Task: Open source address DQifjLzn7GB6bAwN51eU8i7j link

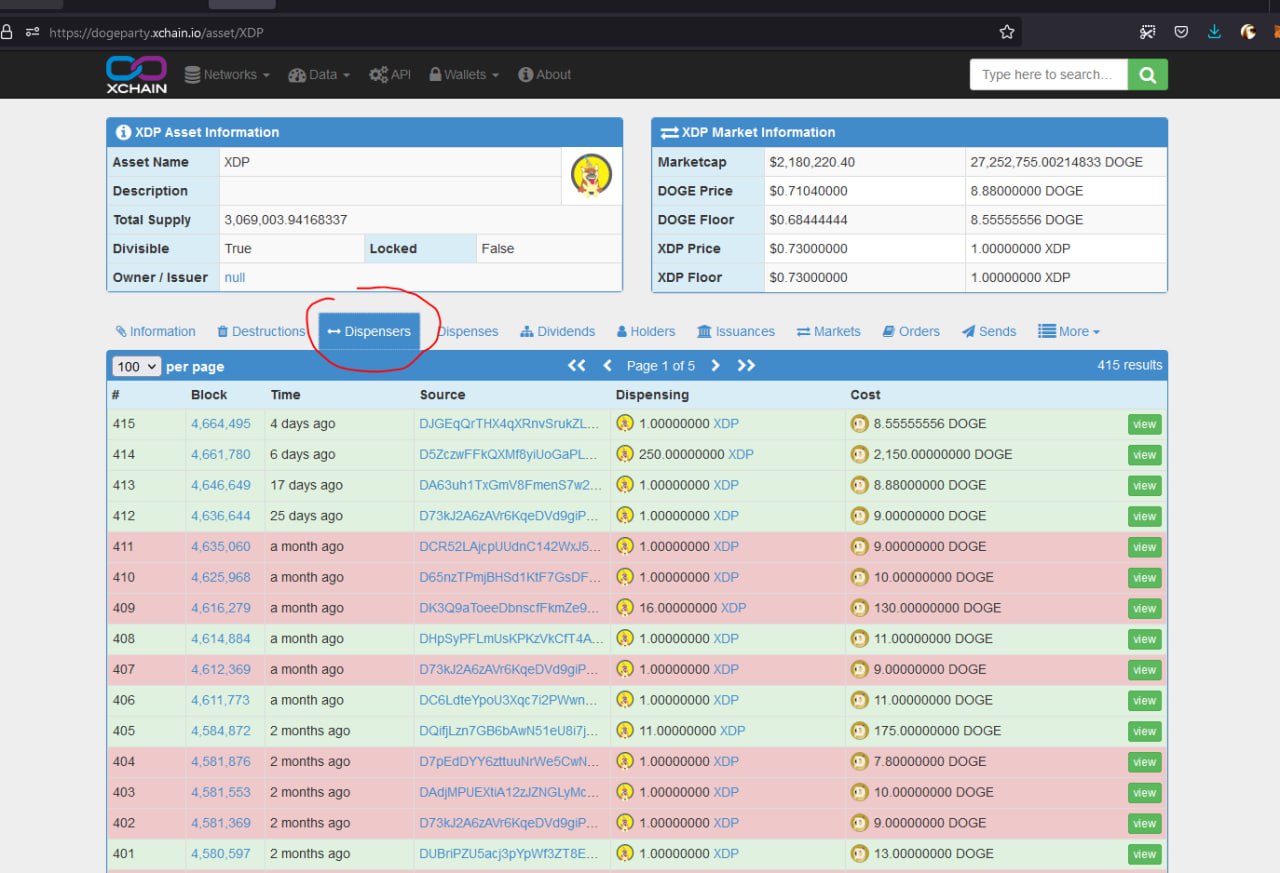Action: pos(511,731)
